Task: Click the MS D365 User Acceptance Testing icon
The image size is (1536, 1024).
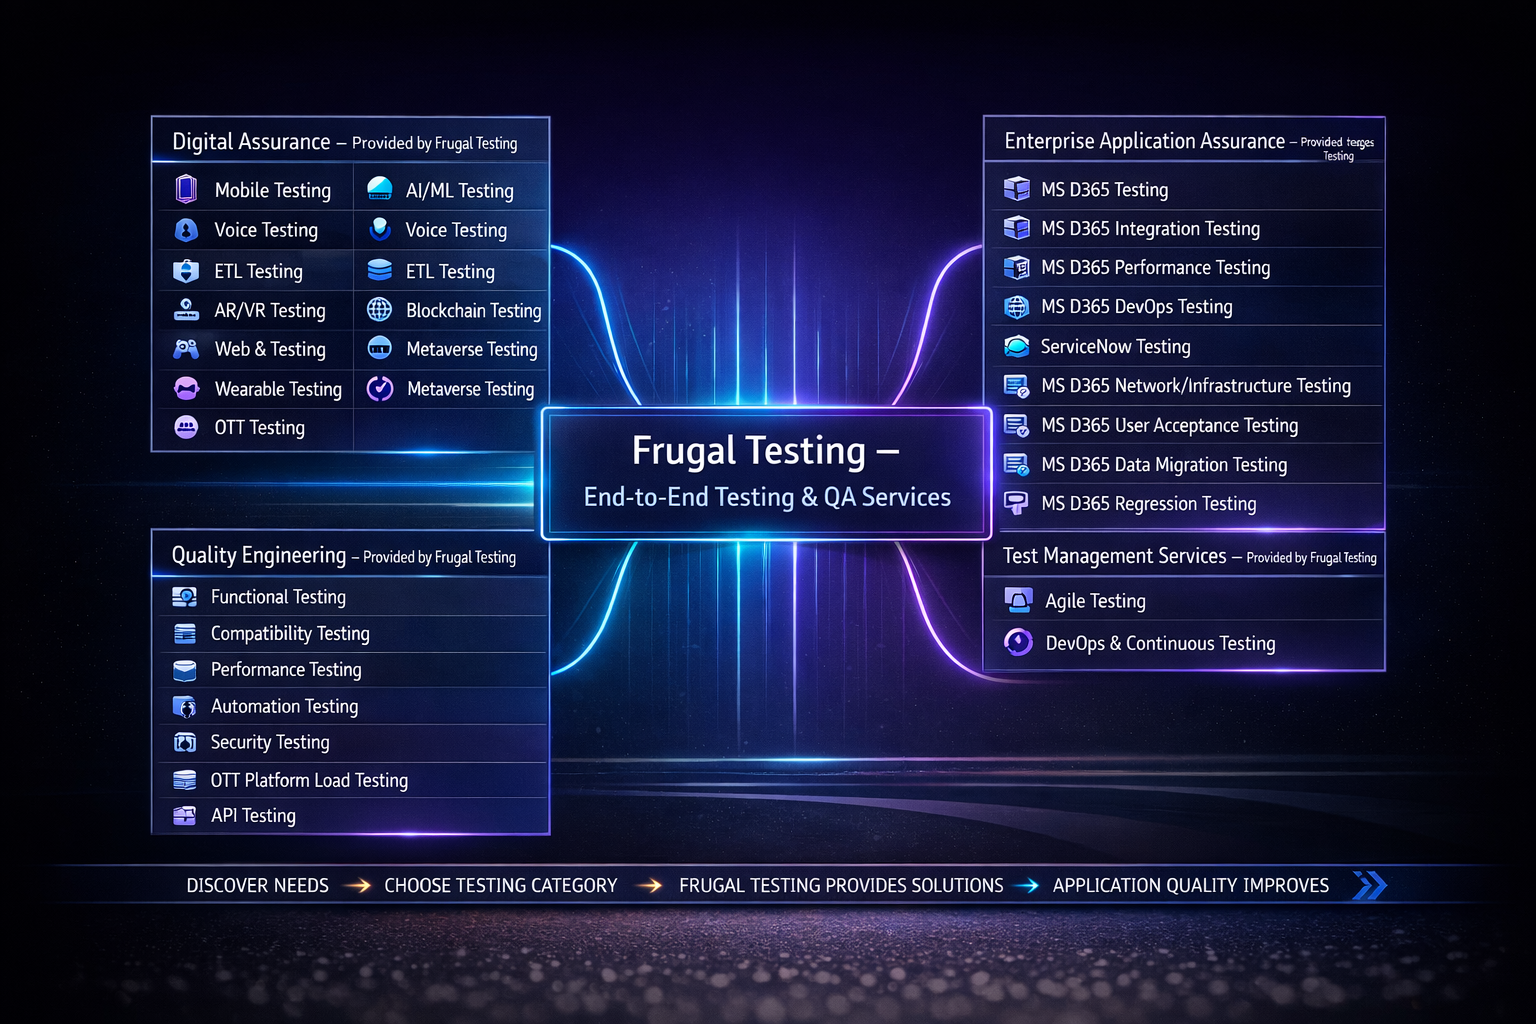Action: [1017, 425]
